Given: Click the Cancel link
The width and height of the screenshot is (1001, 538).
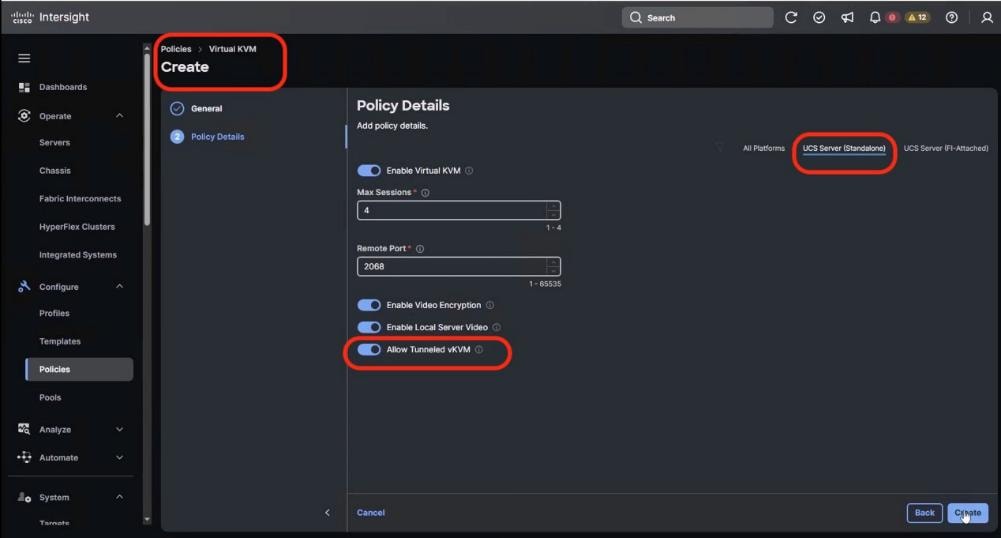Looking at the screenshot, I should click(371, 512).
